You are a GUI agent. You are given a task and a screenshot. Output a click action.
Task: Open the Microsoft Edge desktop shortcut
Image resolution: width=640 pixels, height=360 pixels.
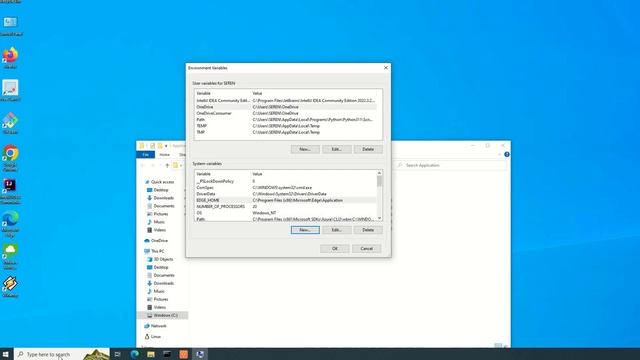point(10,224)
